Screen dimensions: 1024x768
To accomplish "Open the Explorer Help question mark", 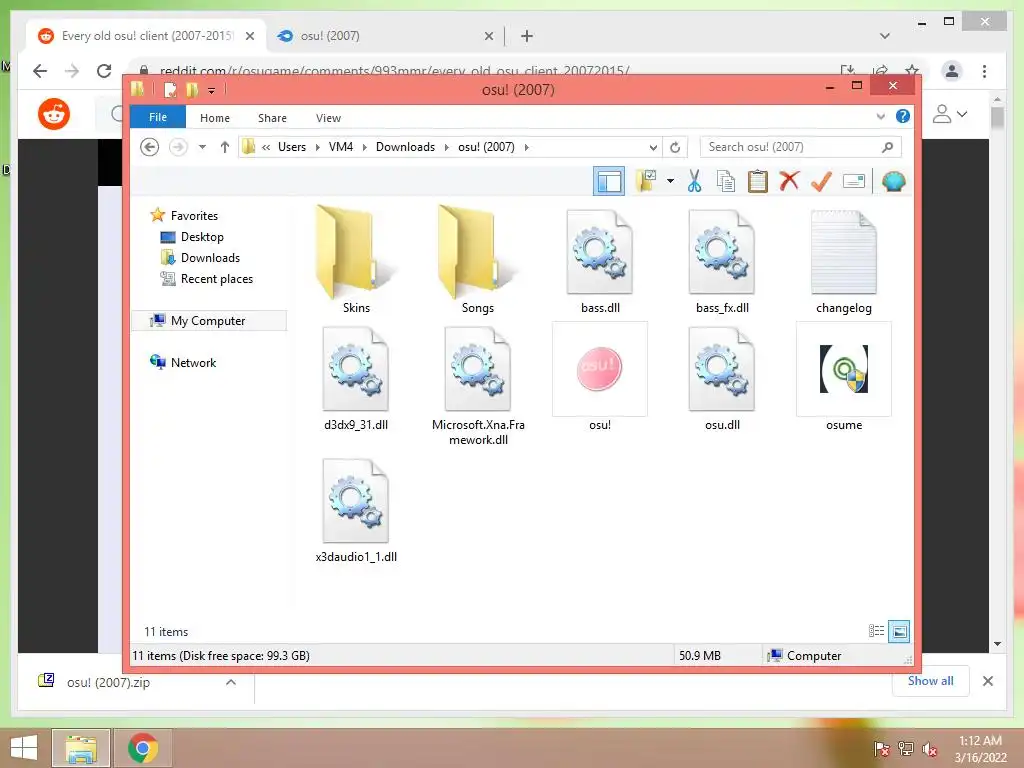I will tap(903, 116).
